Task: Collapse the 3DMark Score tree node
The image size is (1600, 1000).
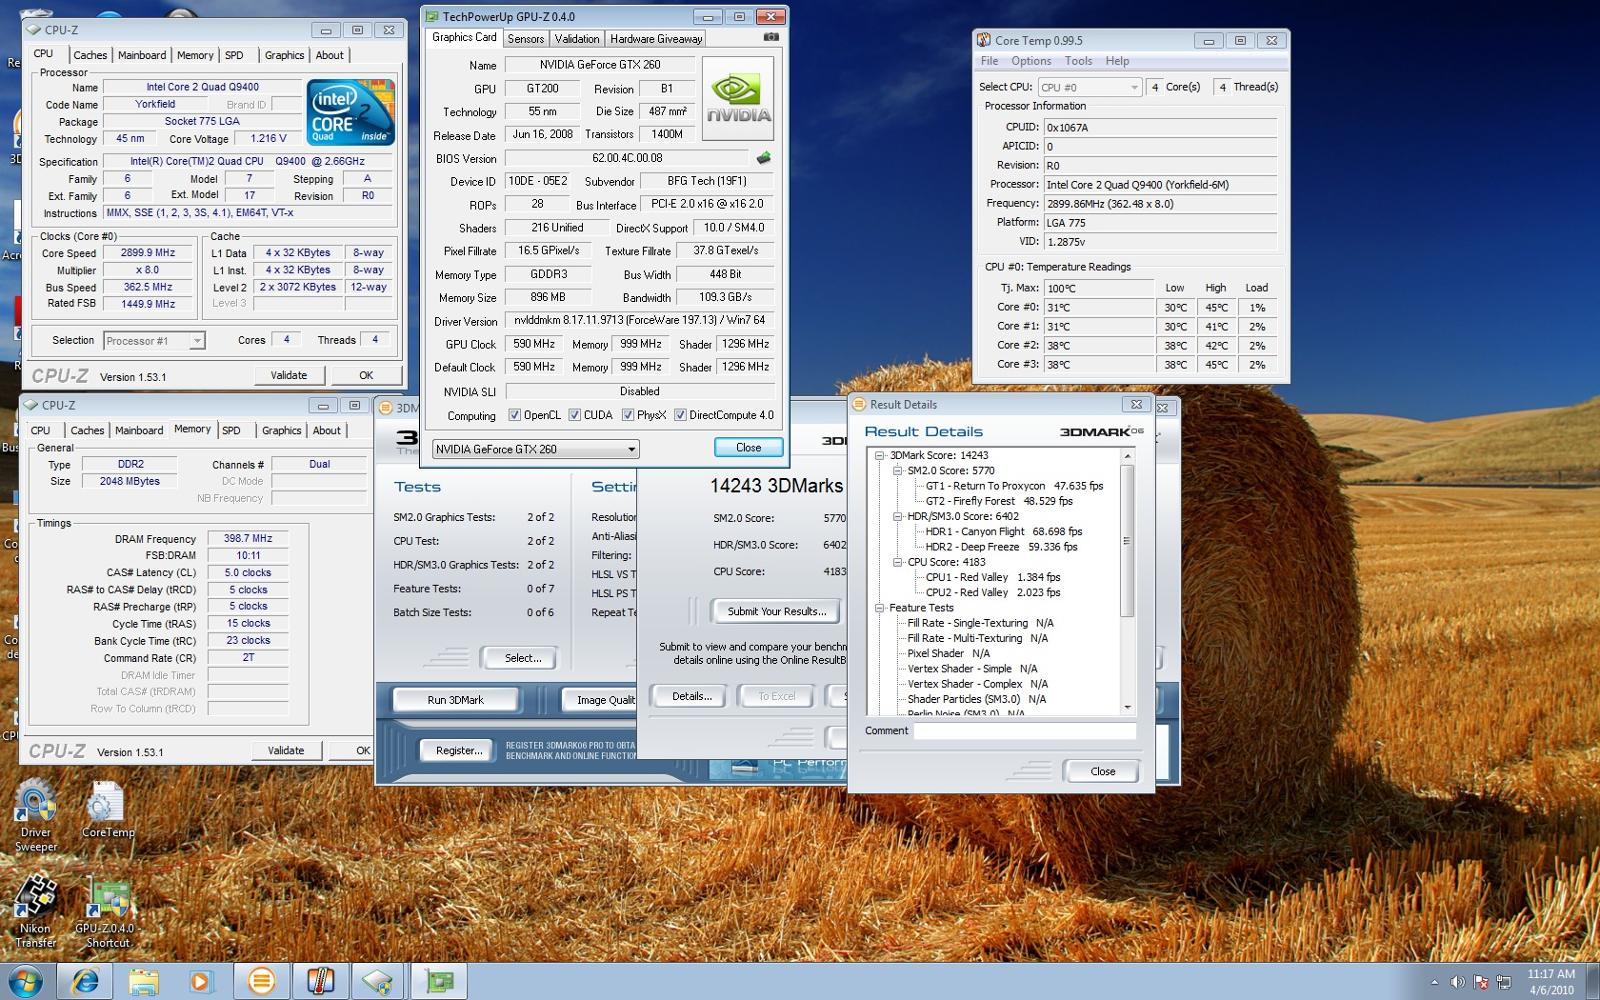Action: (880, 455)
